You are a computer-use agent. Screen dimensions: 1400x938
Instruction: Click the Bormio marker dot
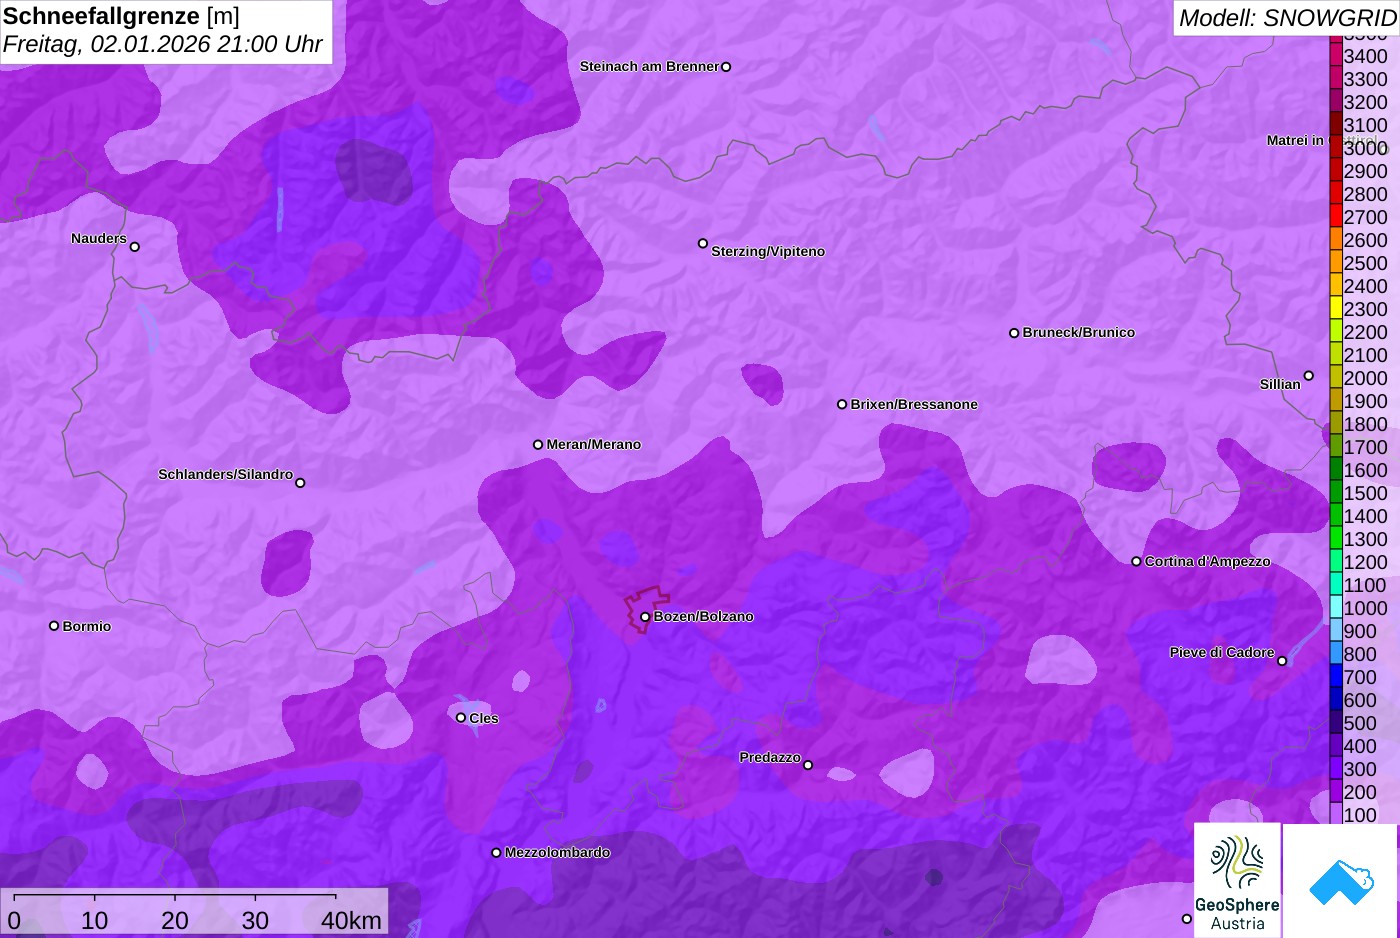click(x=54, y=626)
